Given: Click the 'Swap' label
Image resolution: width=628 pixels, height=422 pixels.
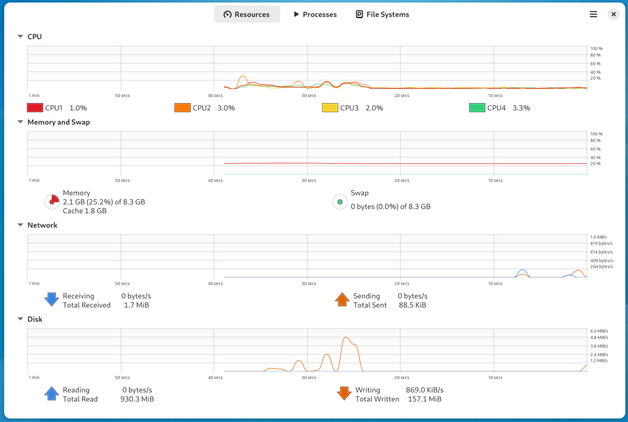Looking at the screenshot, I should (359, 193).
